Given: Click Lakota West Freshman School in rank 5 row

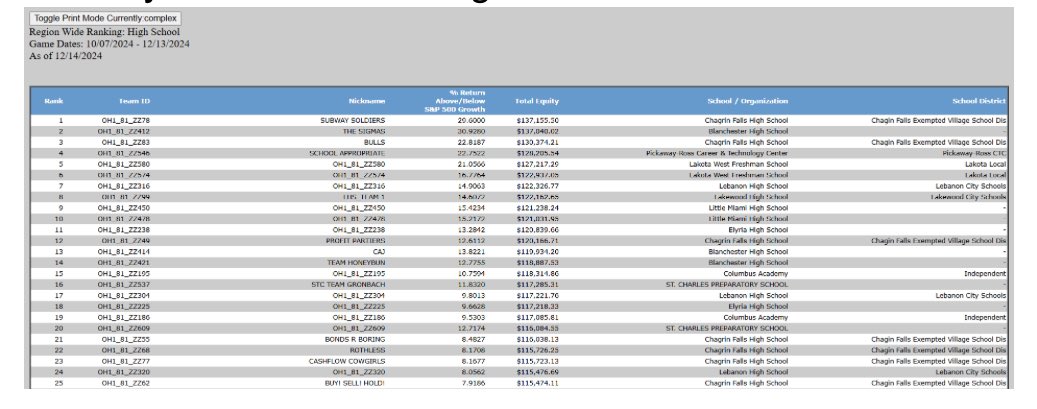Looking at the screenshot, I should (739, 164).
